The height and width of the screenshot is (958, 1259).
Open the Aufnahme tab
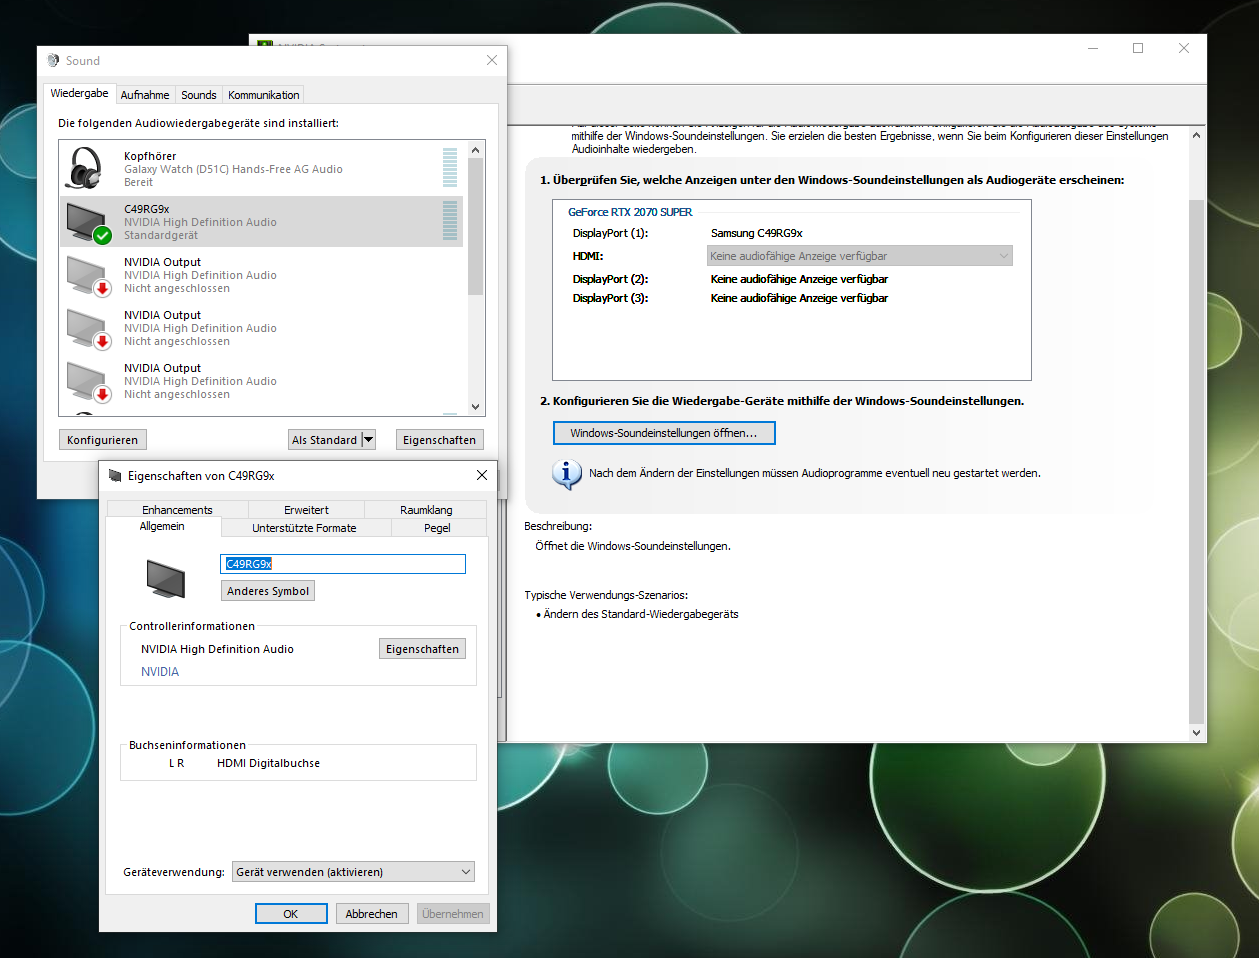[x=145, y=95]
